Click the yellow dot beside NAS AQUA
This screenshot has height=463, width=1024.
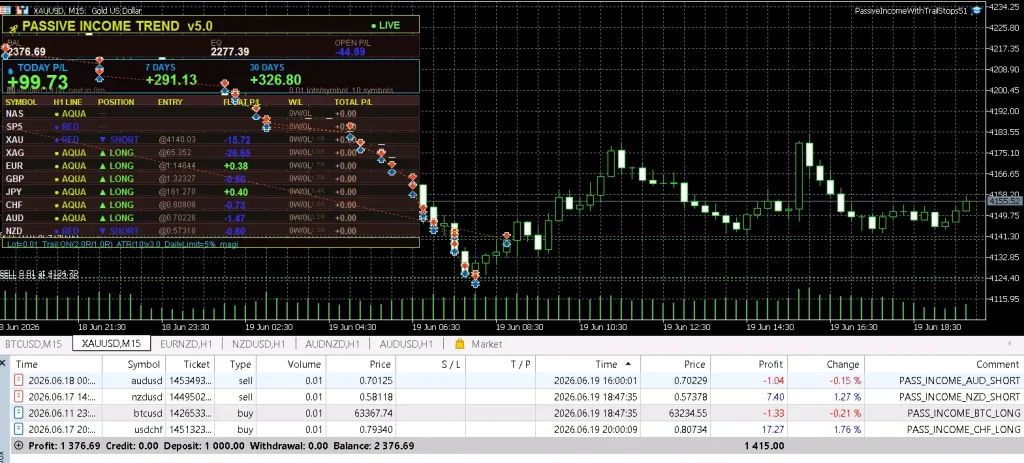57,114
